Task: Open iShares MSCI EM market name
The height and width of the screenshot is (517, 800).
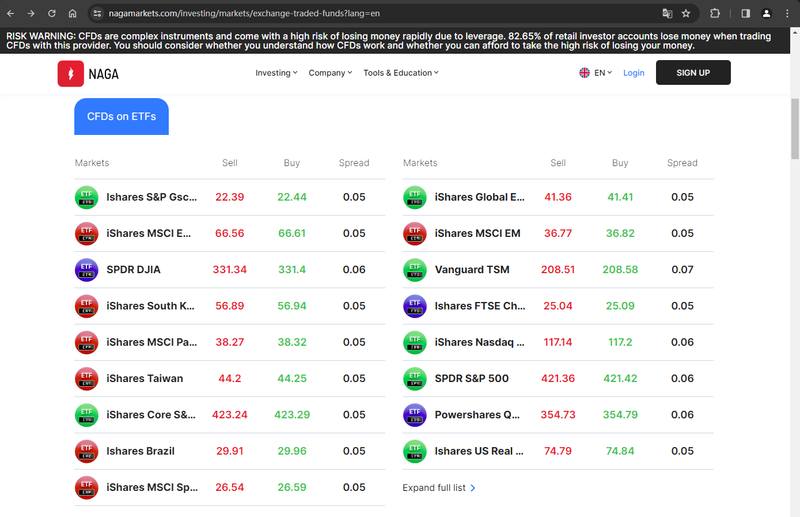Action: 478,233
